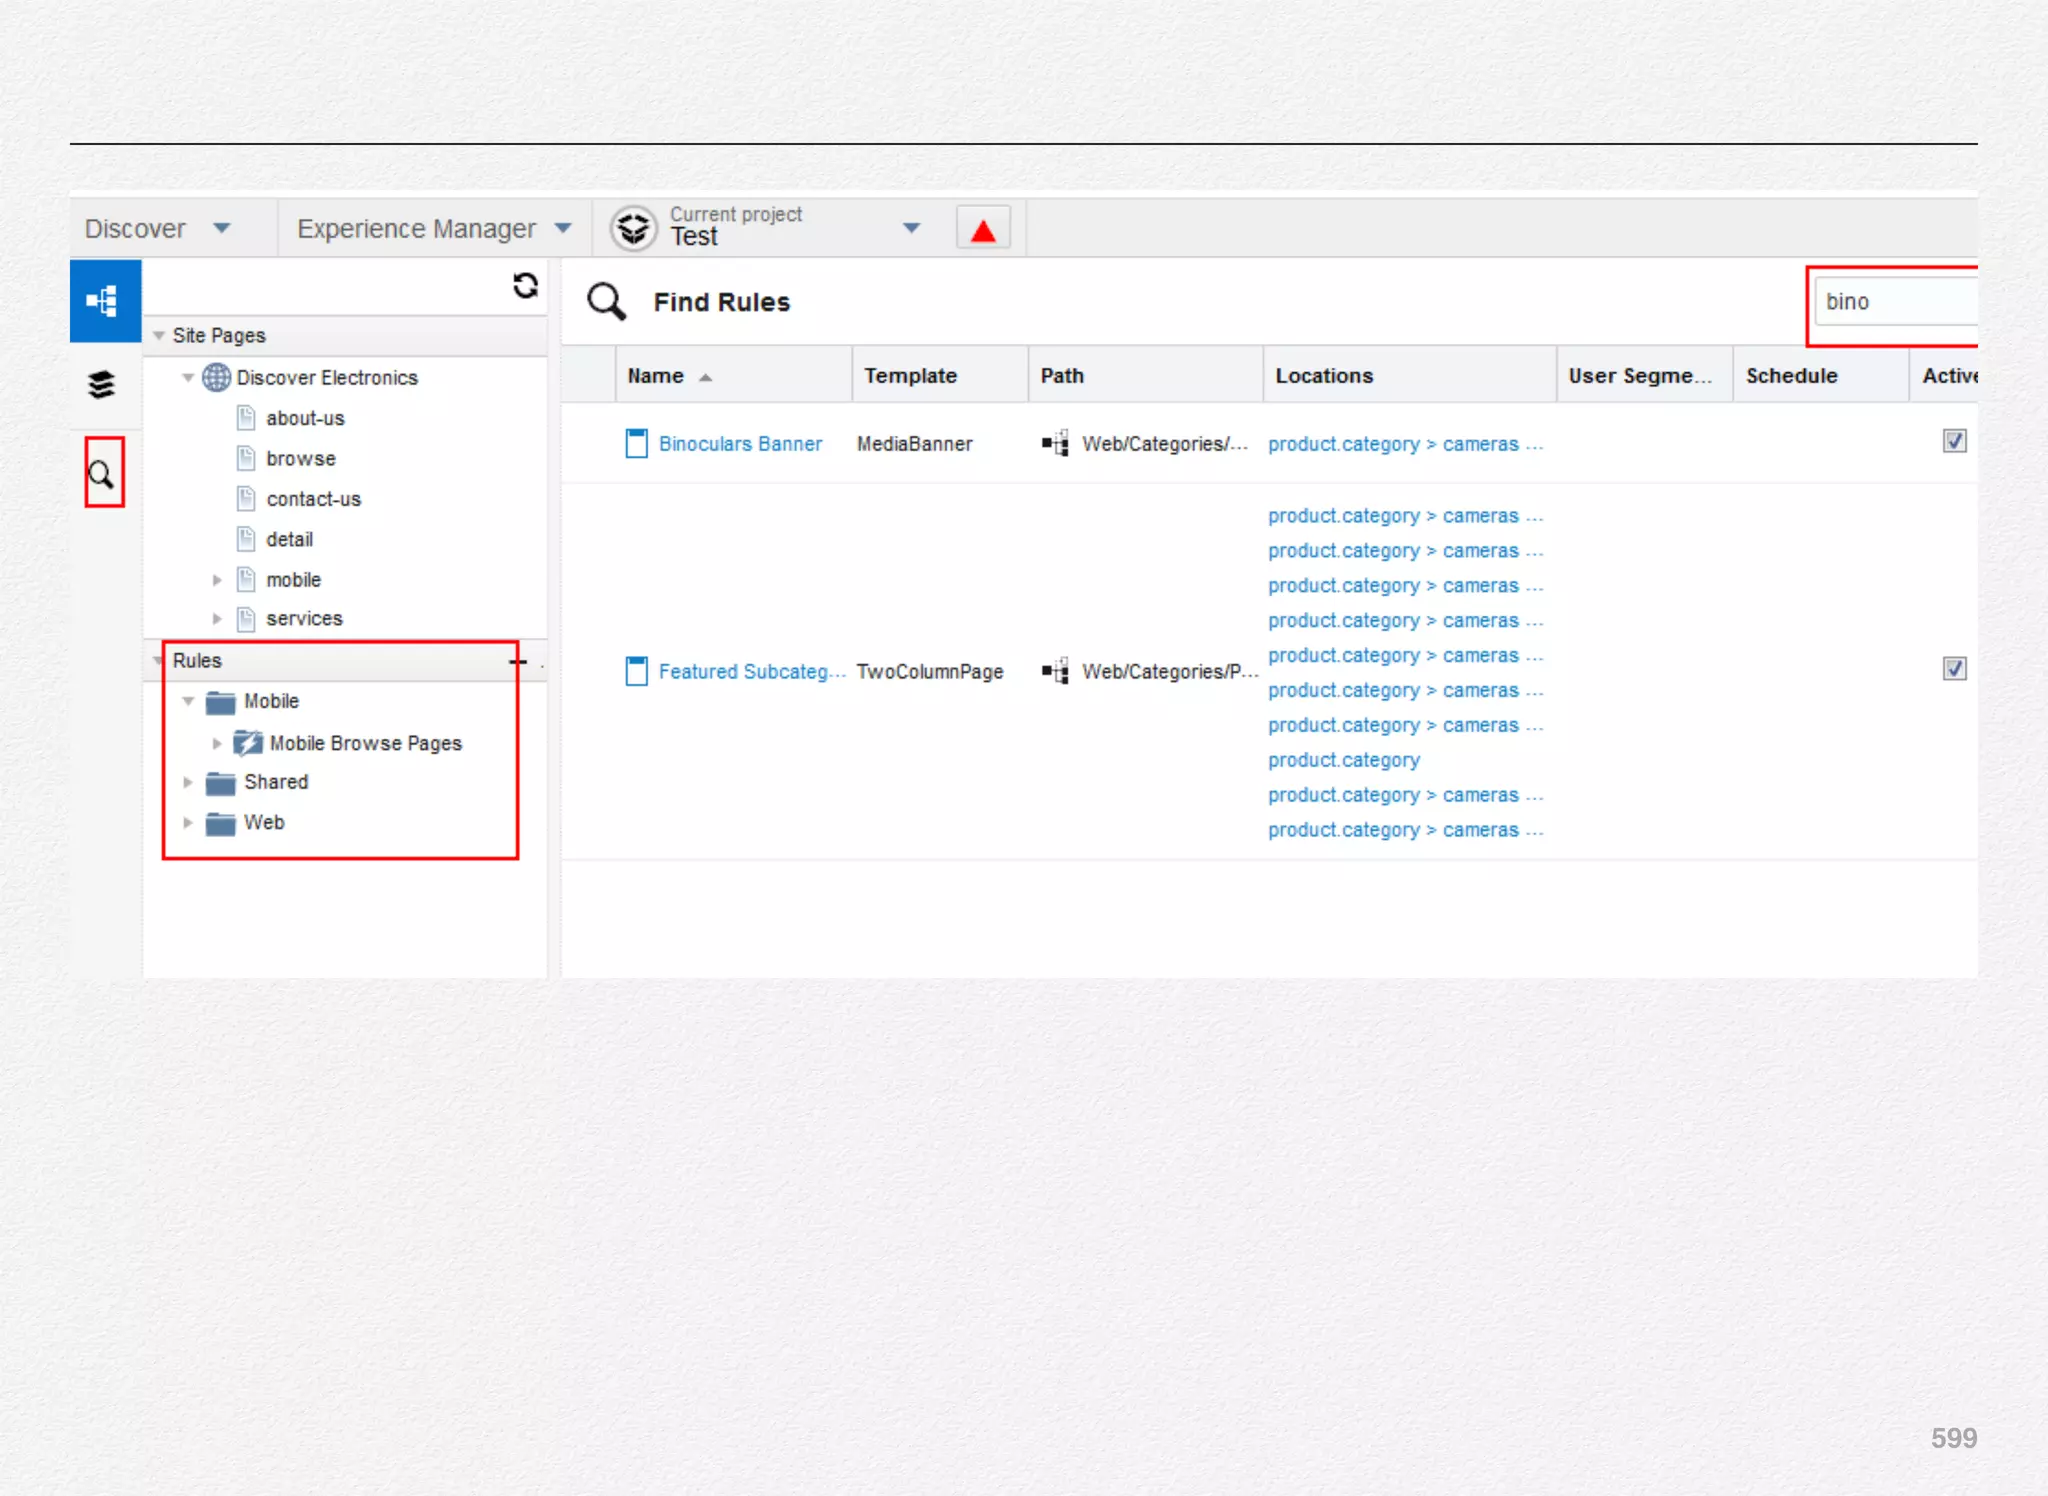Open the Find Rules magnifier sidebar icon
Image resolution: width=2048 pixels, height=1496 pixels.
click(x=102, y=474)
